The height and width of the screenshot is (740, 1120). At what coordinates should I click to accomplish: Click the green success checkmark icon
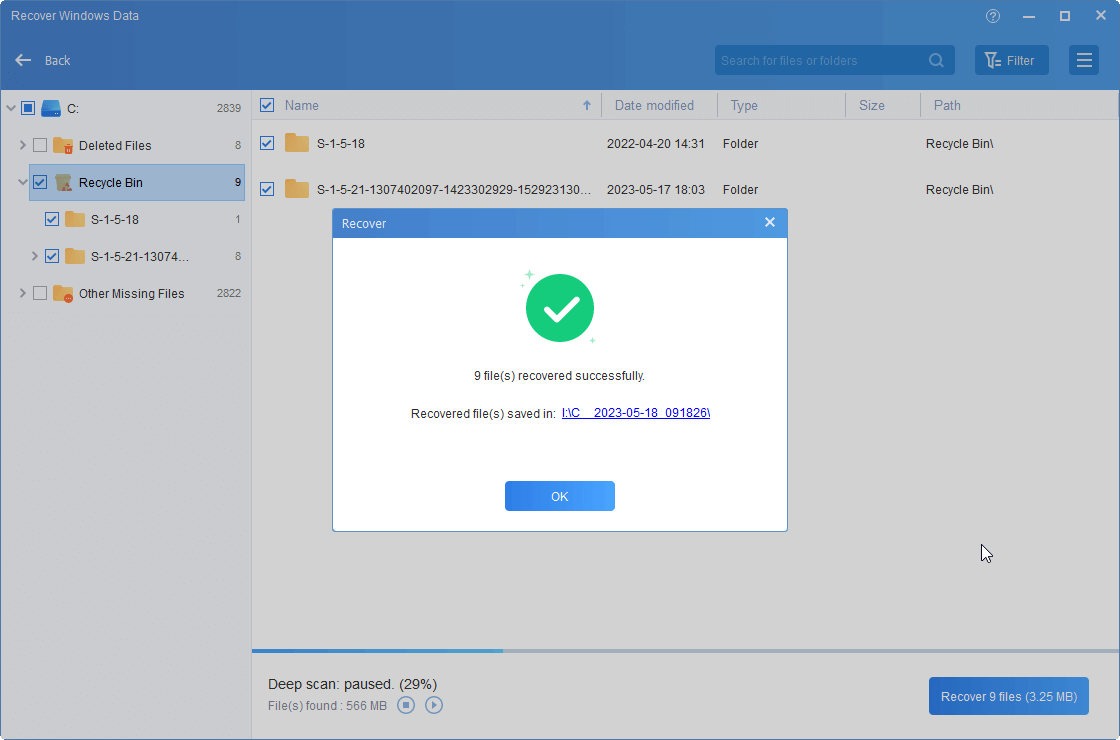[x=560, y=308]
